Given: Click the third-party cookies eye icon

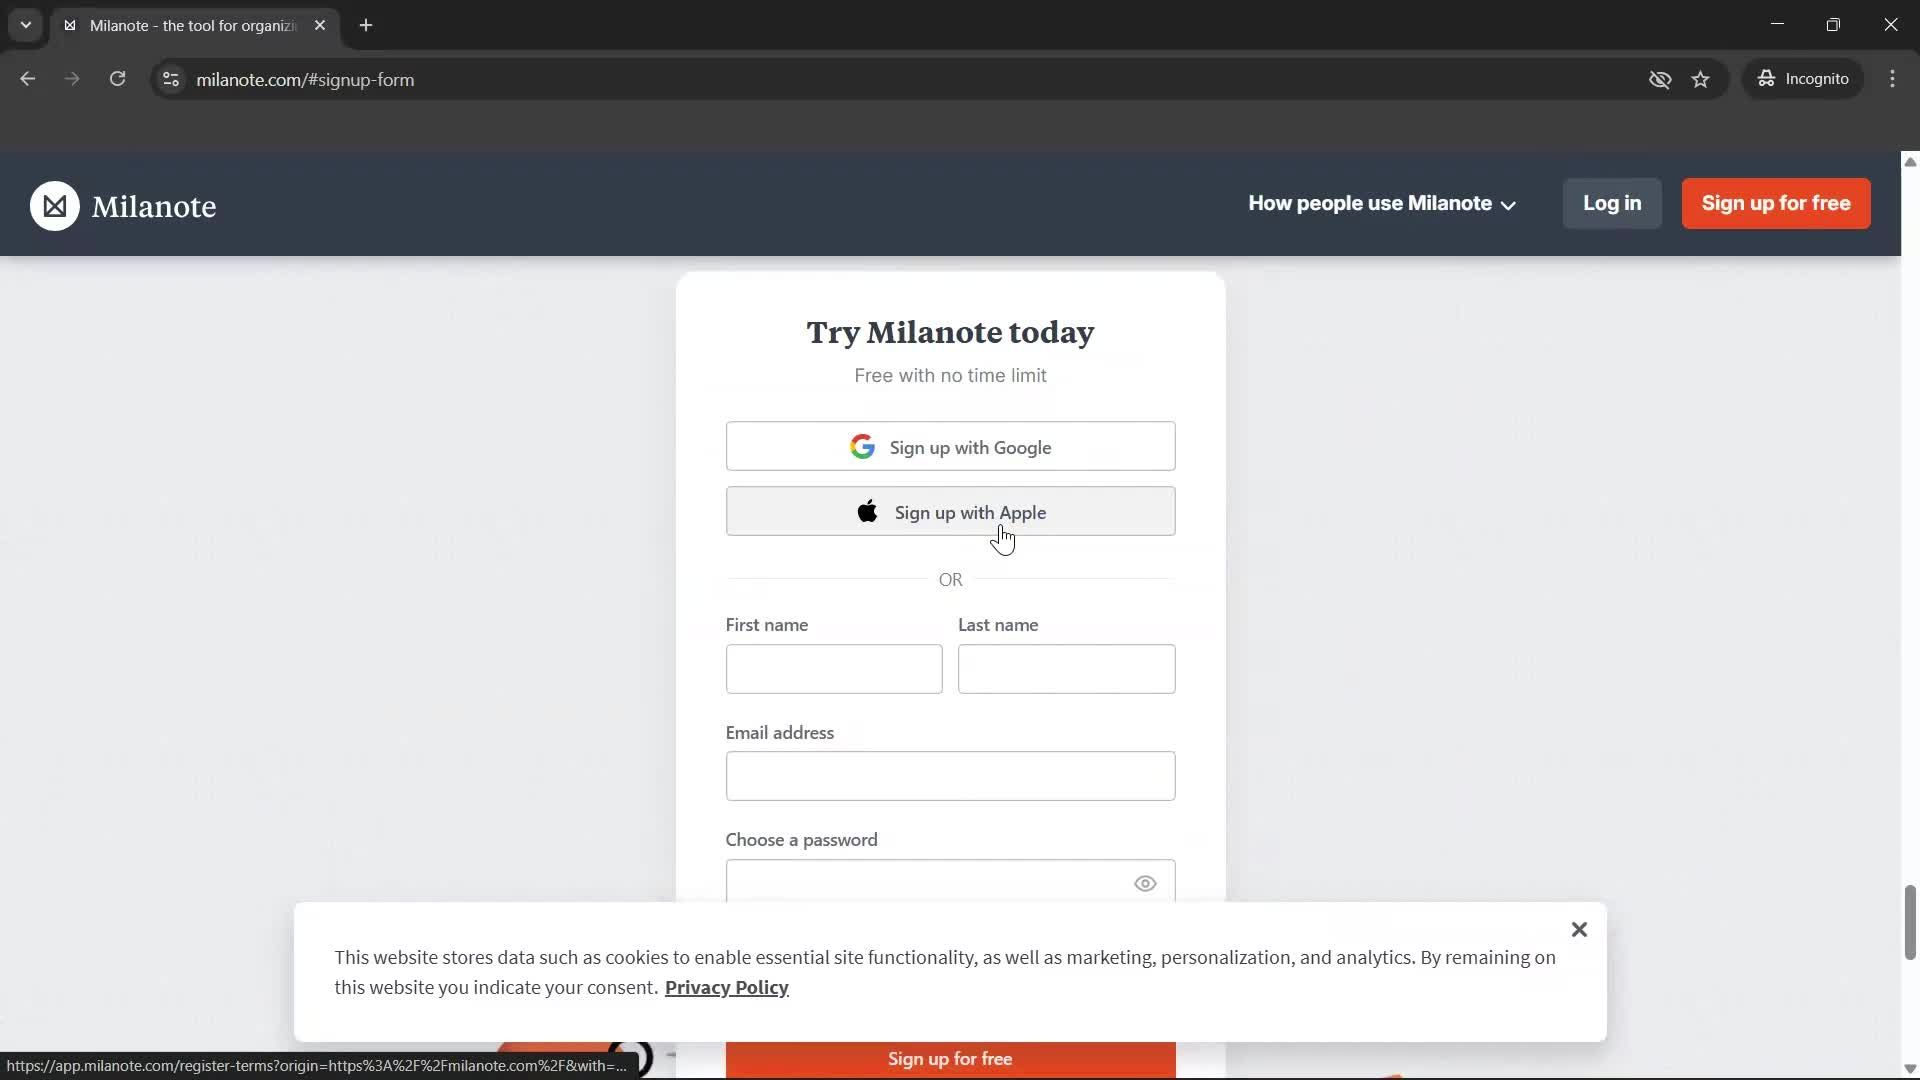Looking at the screenshot, I should click(1660, 79).
